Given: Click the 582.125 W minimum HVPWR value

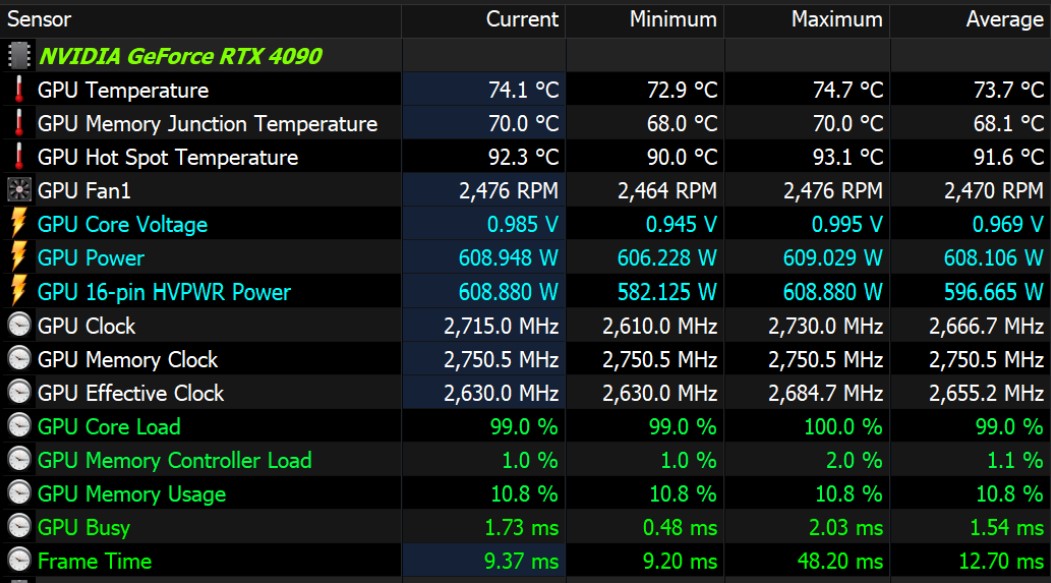Looking at the screenshot, I should [x=667, y=292].
